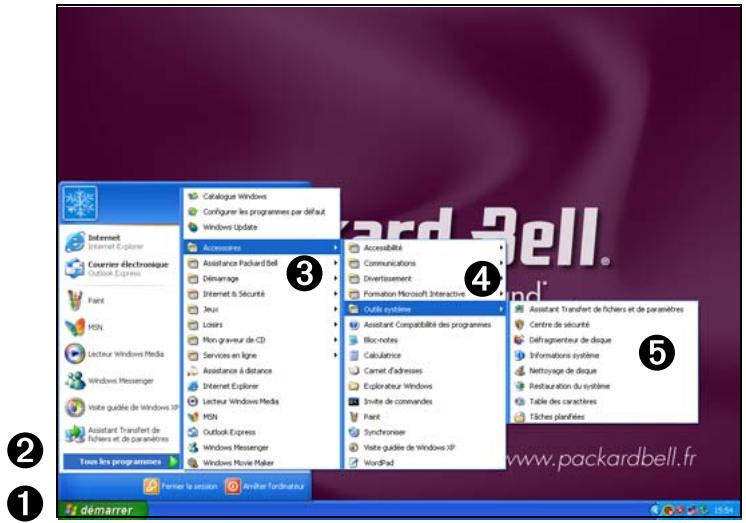Screen dimensions: 746x523
Task: Click Fermer la session button
Action: pos(180,486)
